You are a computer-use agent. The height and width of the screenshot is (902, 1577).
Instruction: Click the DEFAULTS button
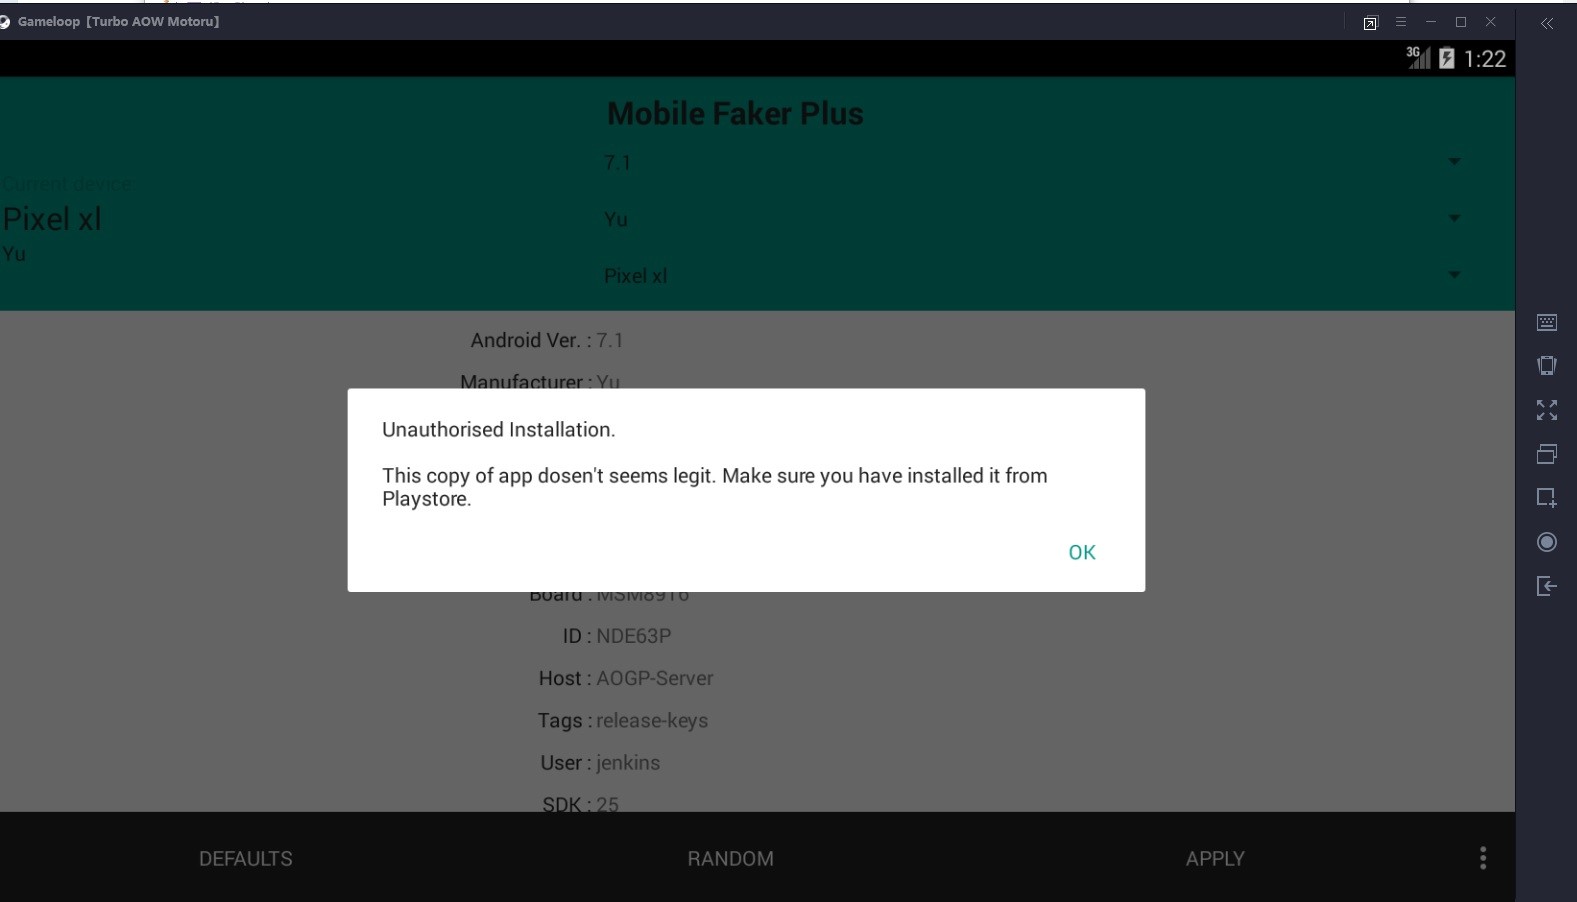pos(246,858)
